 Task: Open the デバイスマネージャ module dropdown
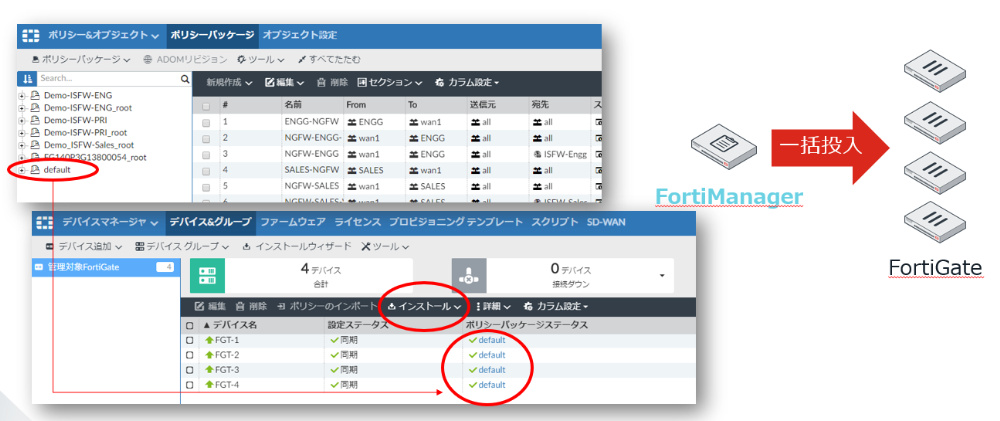[x=110, y=223]
